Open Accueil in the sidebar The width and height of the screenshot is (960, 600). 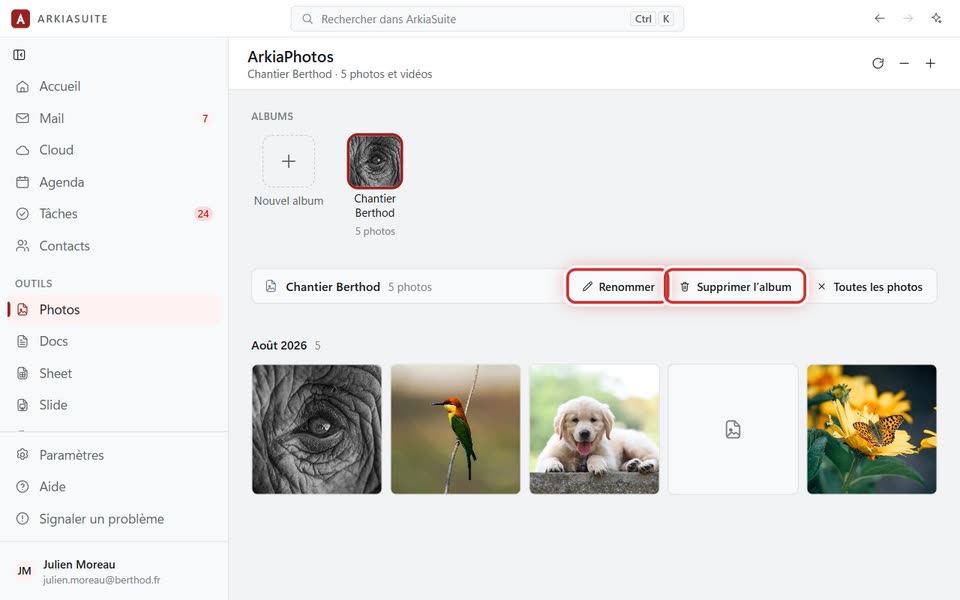[114, 86]
